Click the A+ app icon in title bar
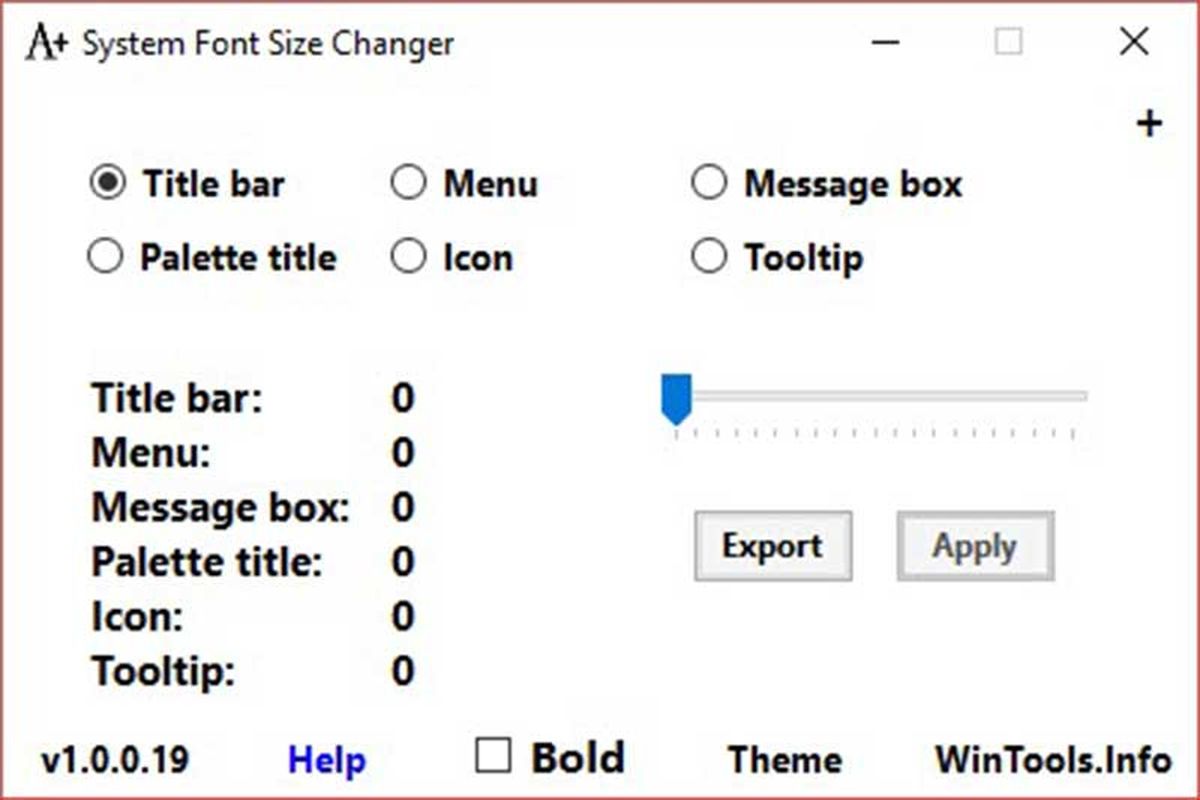The image size is (1200, 800). tap(45, 43)
